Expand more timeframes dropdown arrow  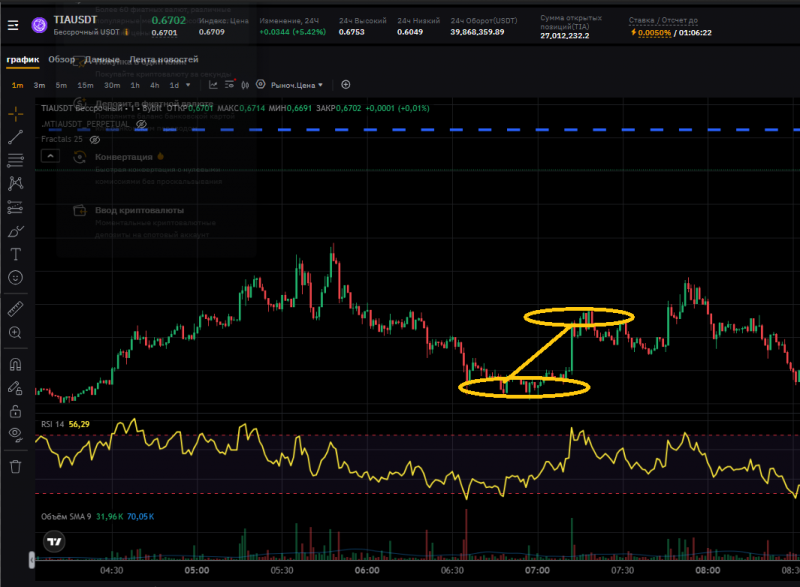188,85
